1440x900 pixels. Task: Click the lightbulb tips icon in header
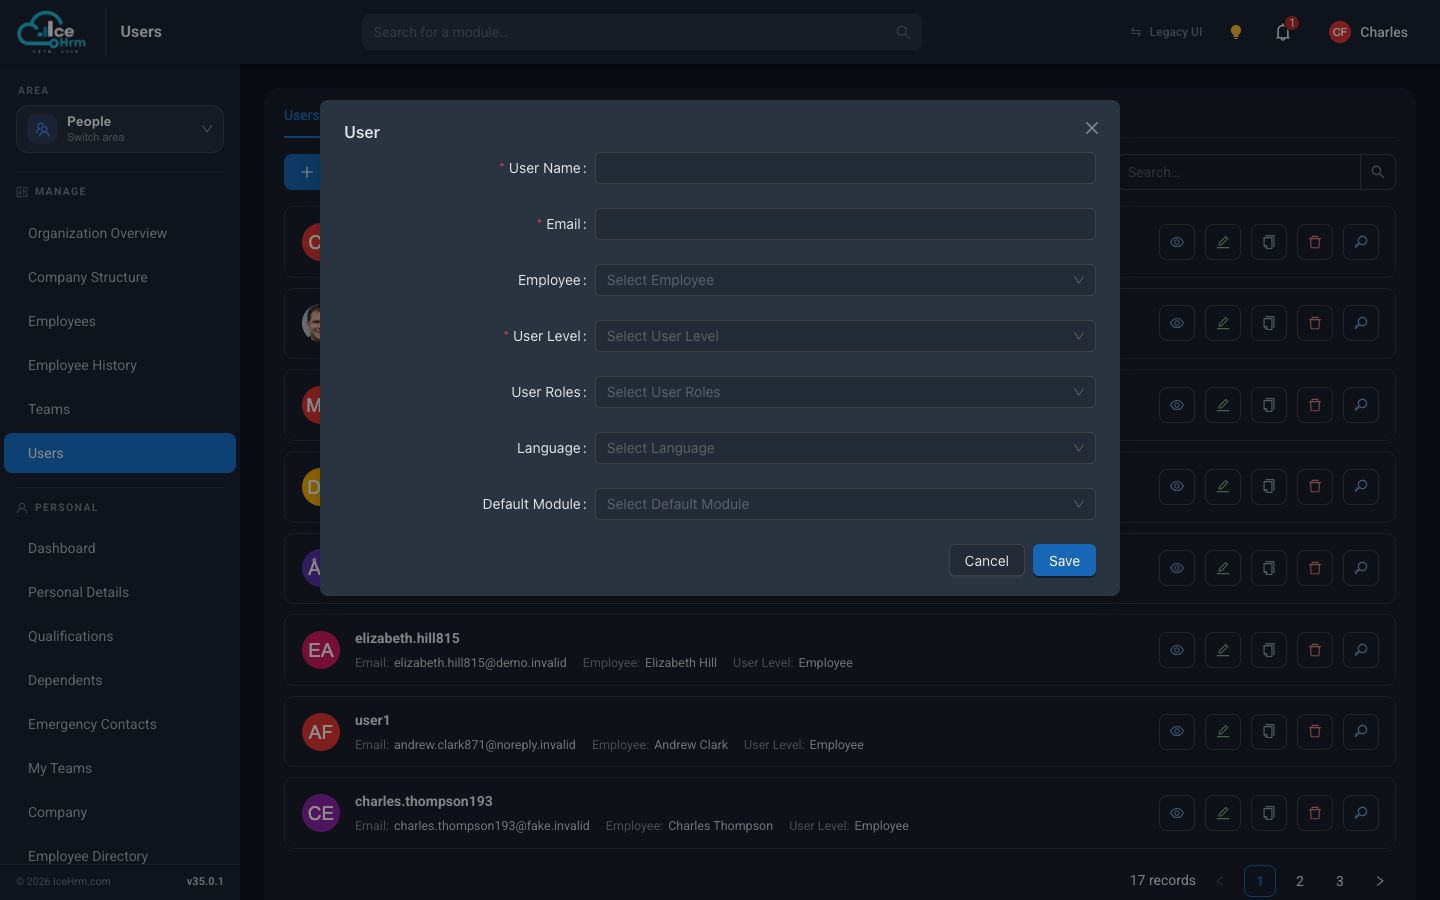1236,32
